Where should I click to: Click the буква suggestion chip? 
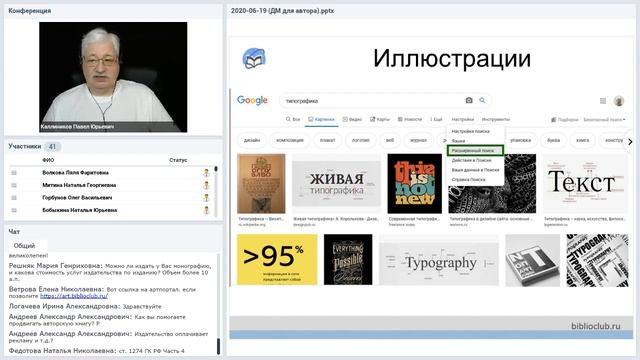pos(553,140)
